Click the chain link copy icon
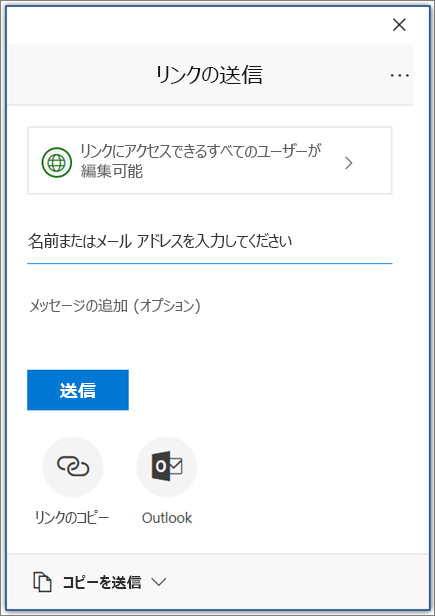The height and width of the screenshot is (616, 435). pyautogui.click(x=73, y=467)
